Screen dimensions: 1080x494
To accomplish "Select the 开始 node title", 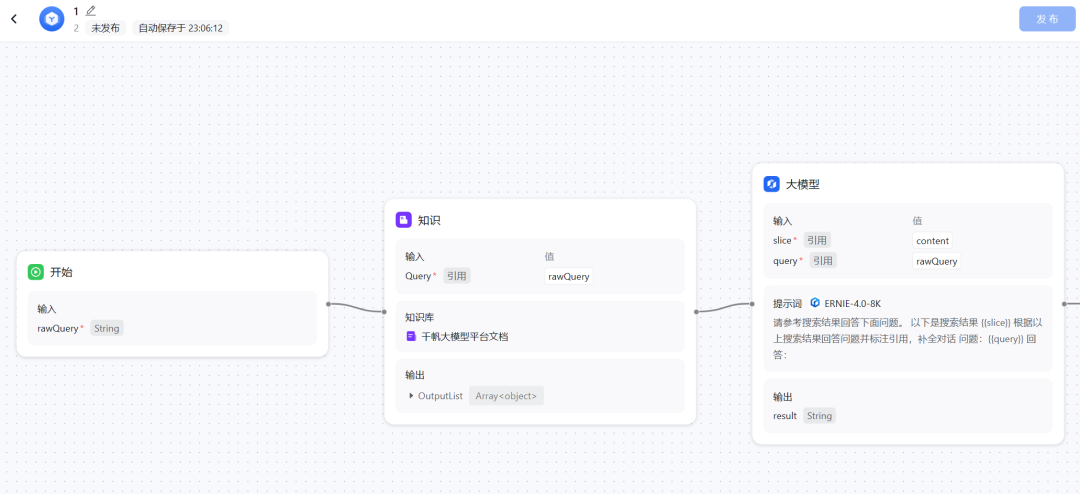I will [61, 272].
